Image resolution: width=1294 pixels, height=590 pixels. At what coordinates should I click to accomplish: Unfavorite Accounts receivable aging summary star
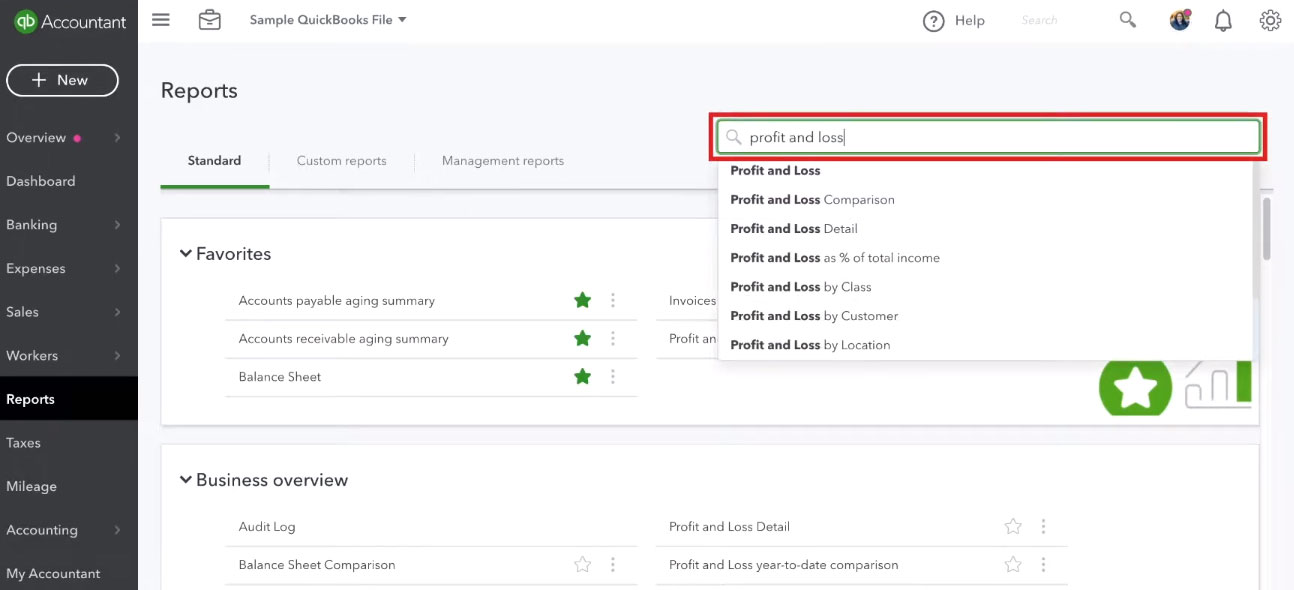click(x=582, y=338)
